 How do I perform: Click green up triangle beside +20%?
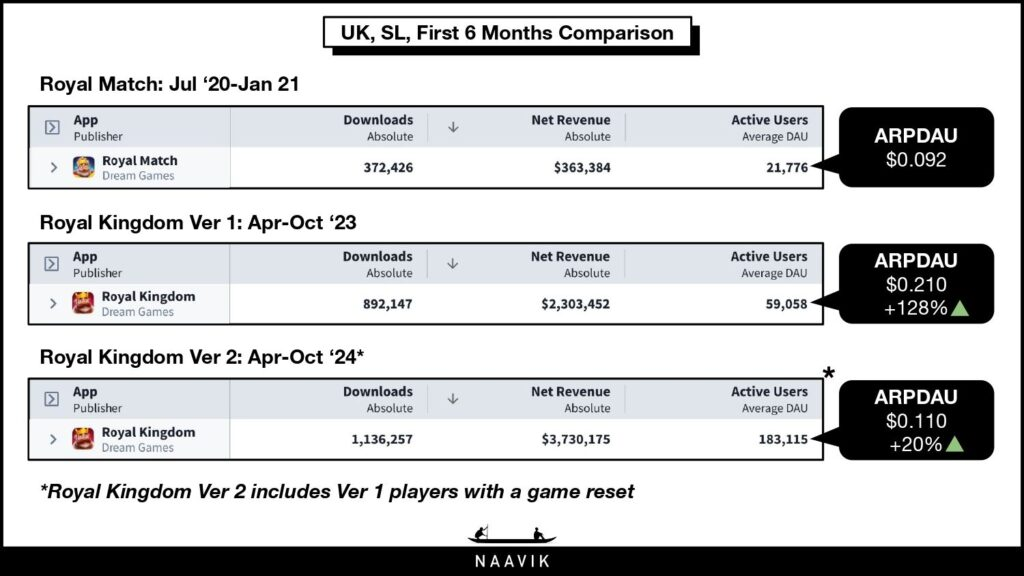coord(955,444)
